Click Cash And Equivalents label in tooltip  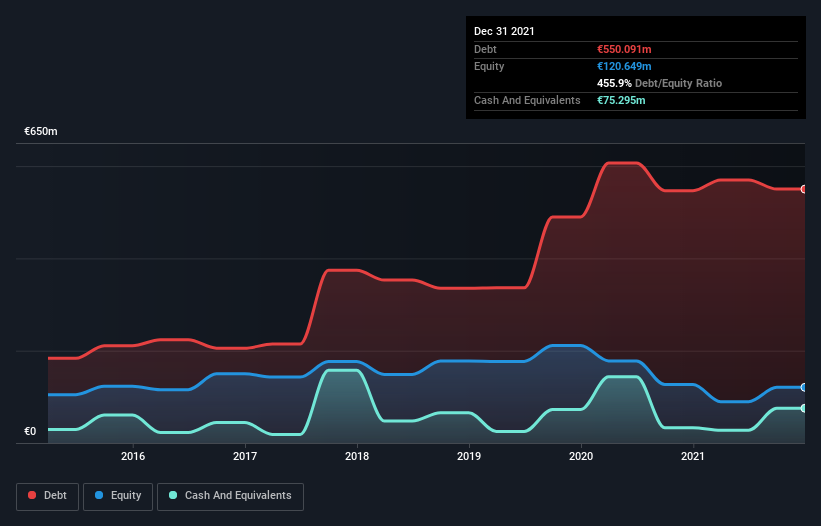tap(527, 100)
